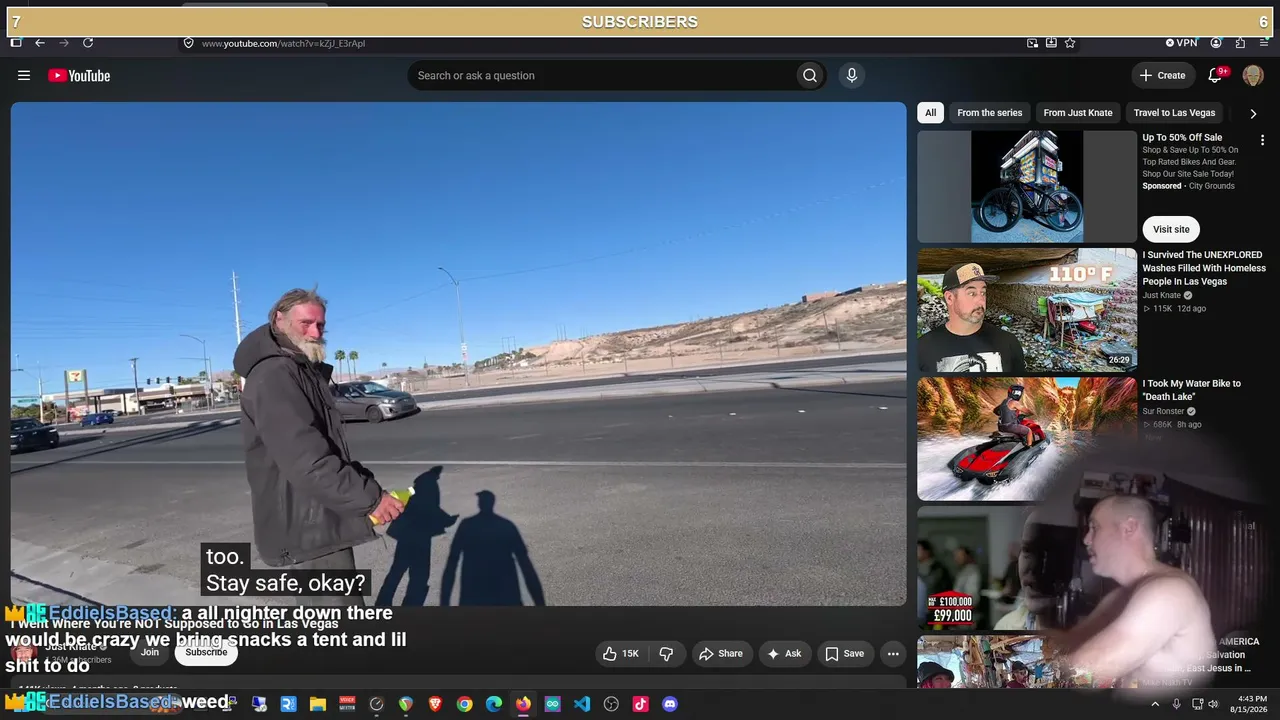This screenshot has height=720, width=1280.
Task: Go to YouTube home via the logo
Action: point(79,76)
